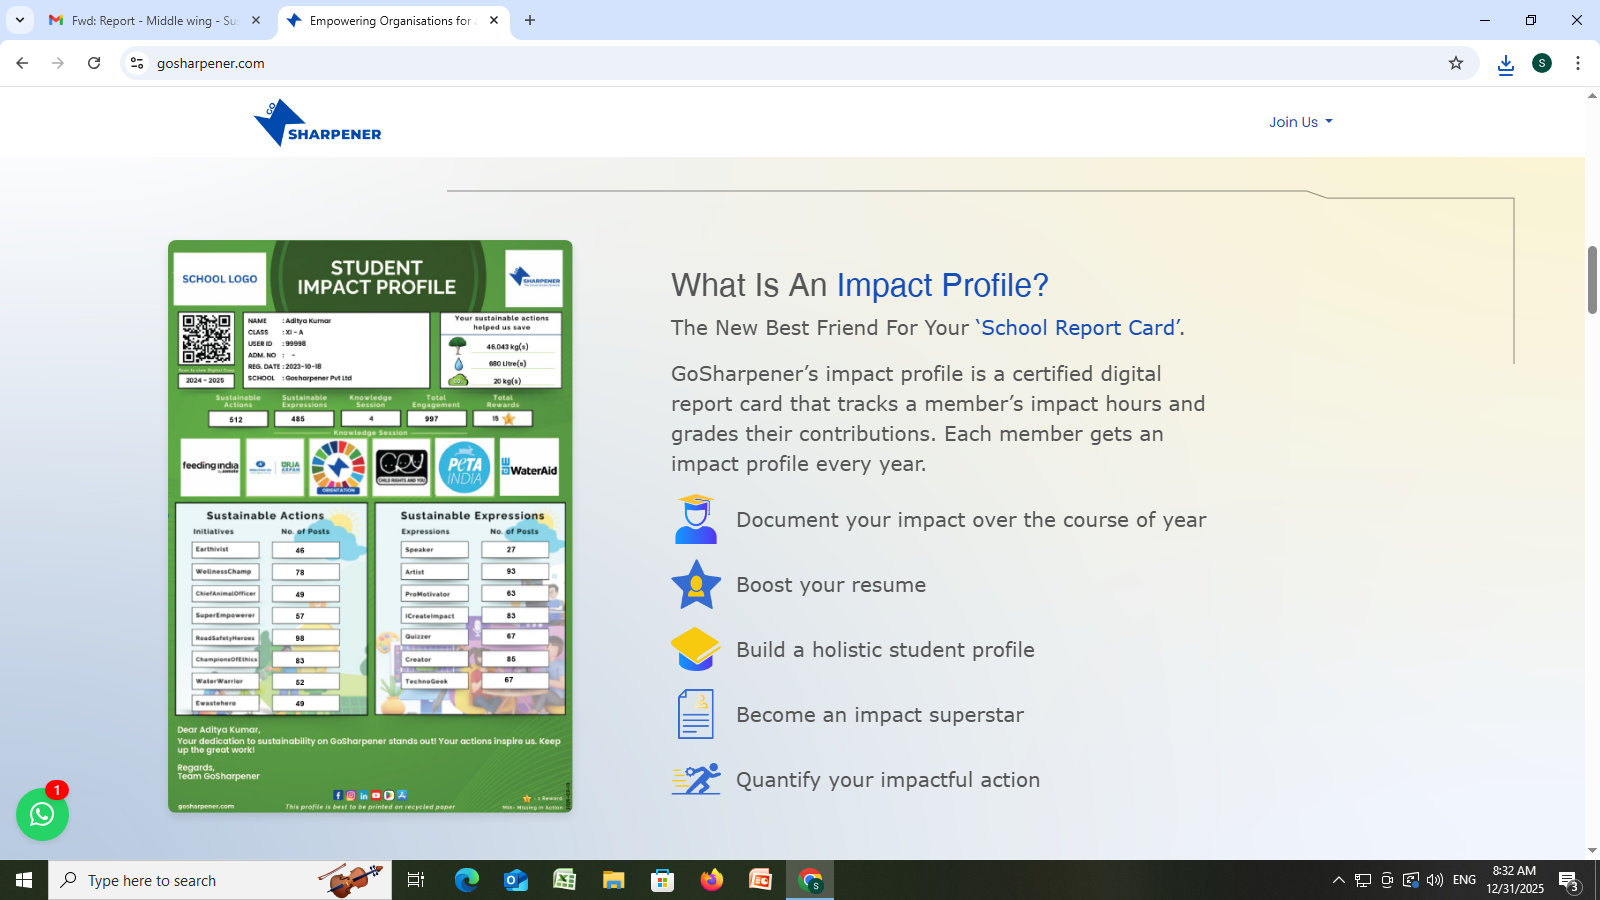The image size is (1600, 900).
Task: Go forward in browser history
Action: pyautogui.click(x=58, y=63)
